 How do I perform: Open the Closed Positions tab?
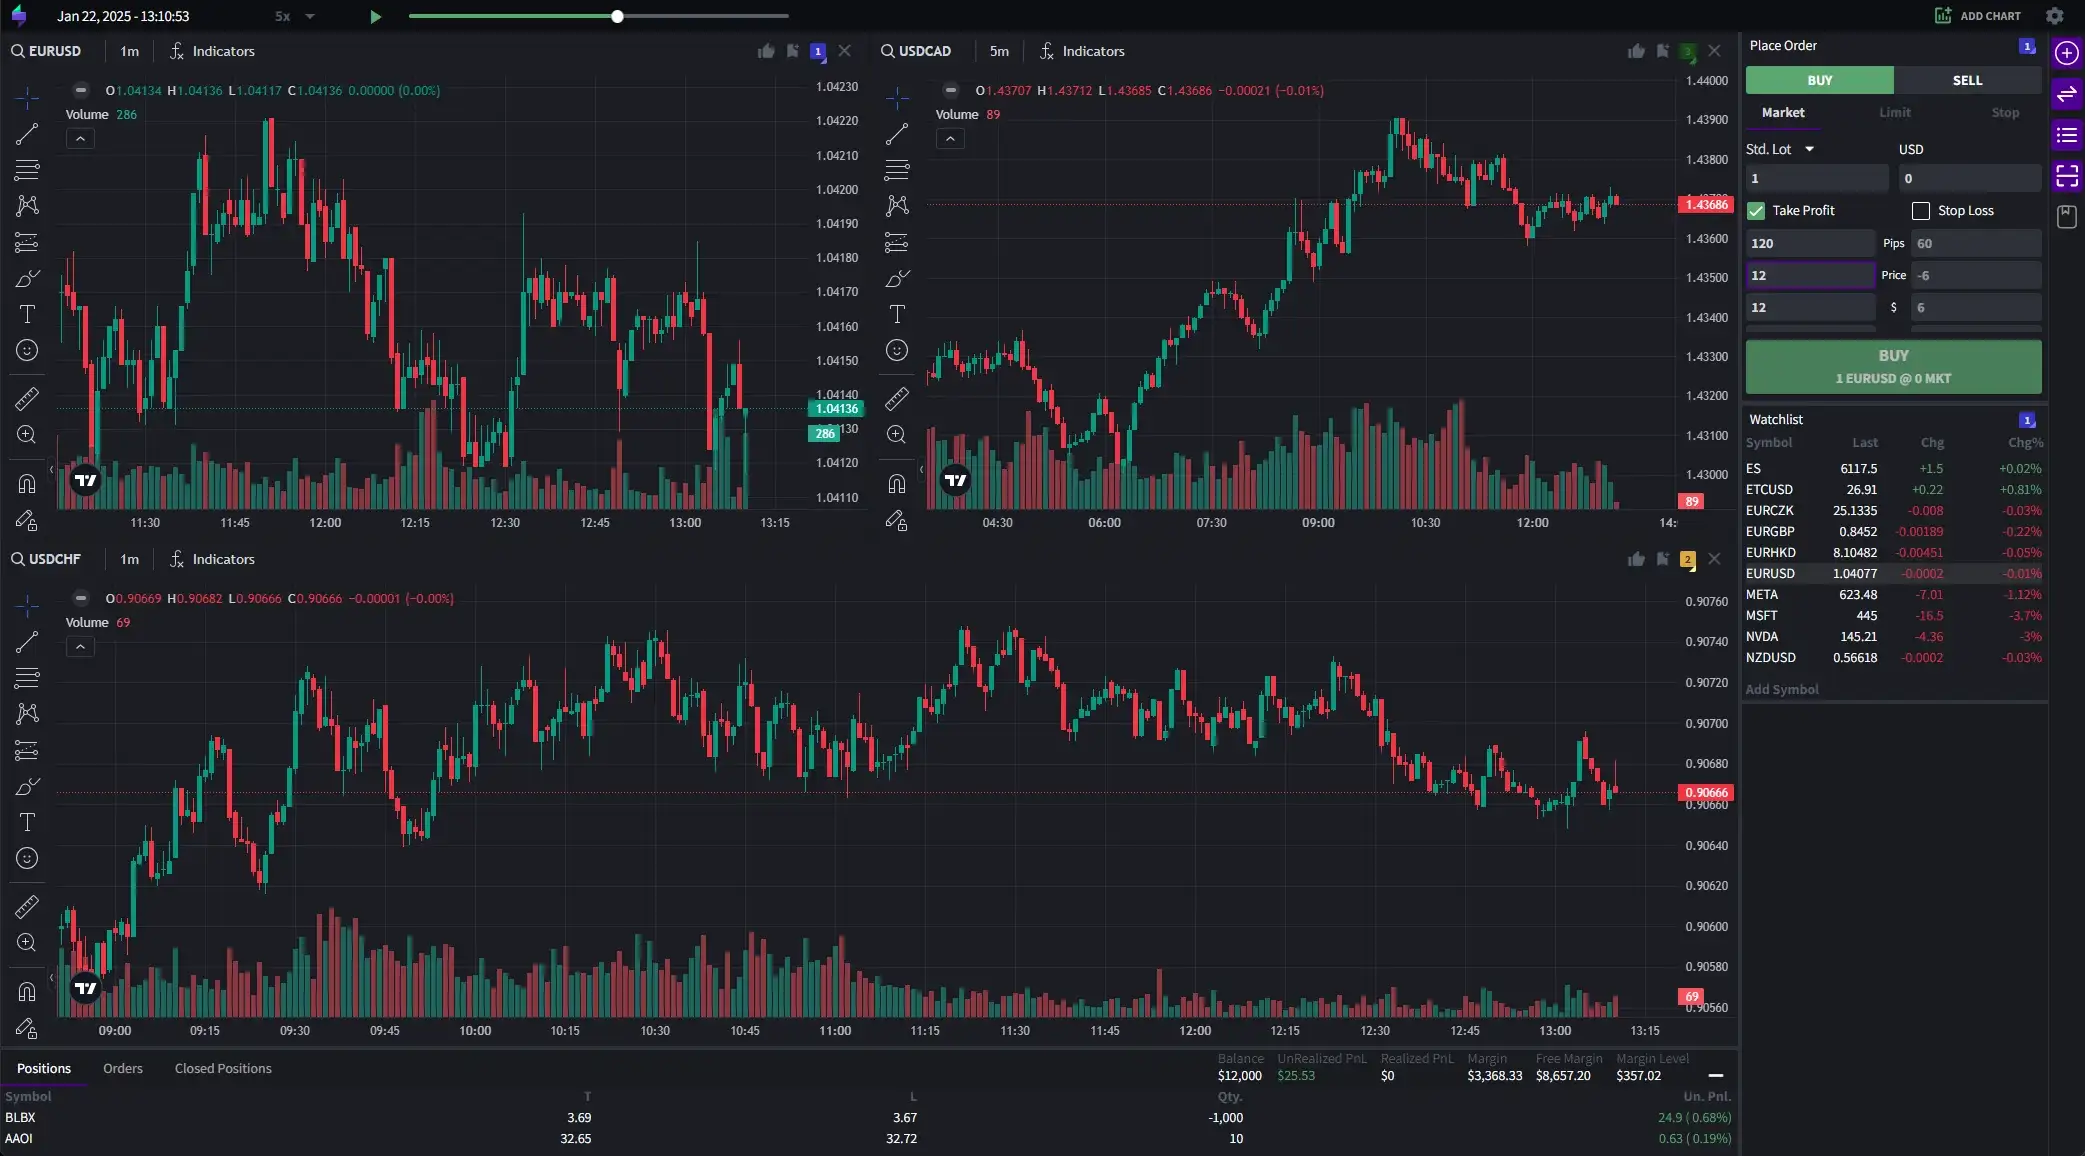(222, 1068)
